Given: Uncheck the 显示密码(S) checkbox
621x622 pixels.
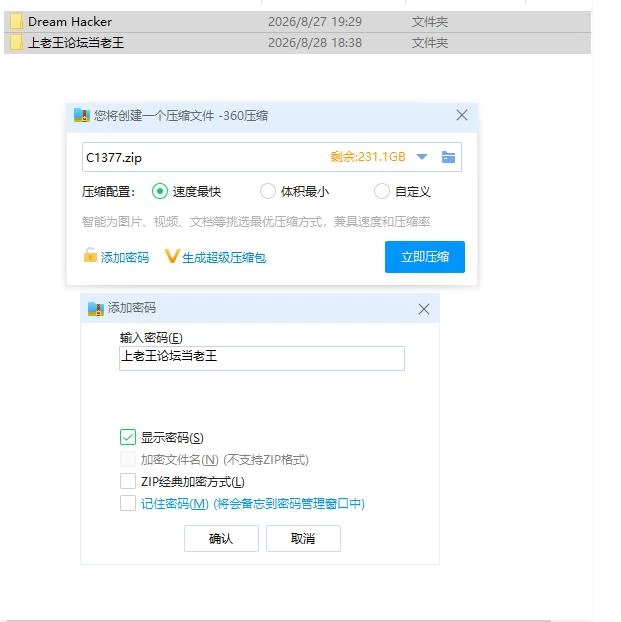Looking at the screenshot, I should [x=128, y=437].
